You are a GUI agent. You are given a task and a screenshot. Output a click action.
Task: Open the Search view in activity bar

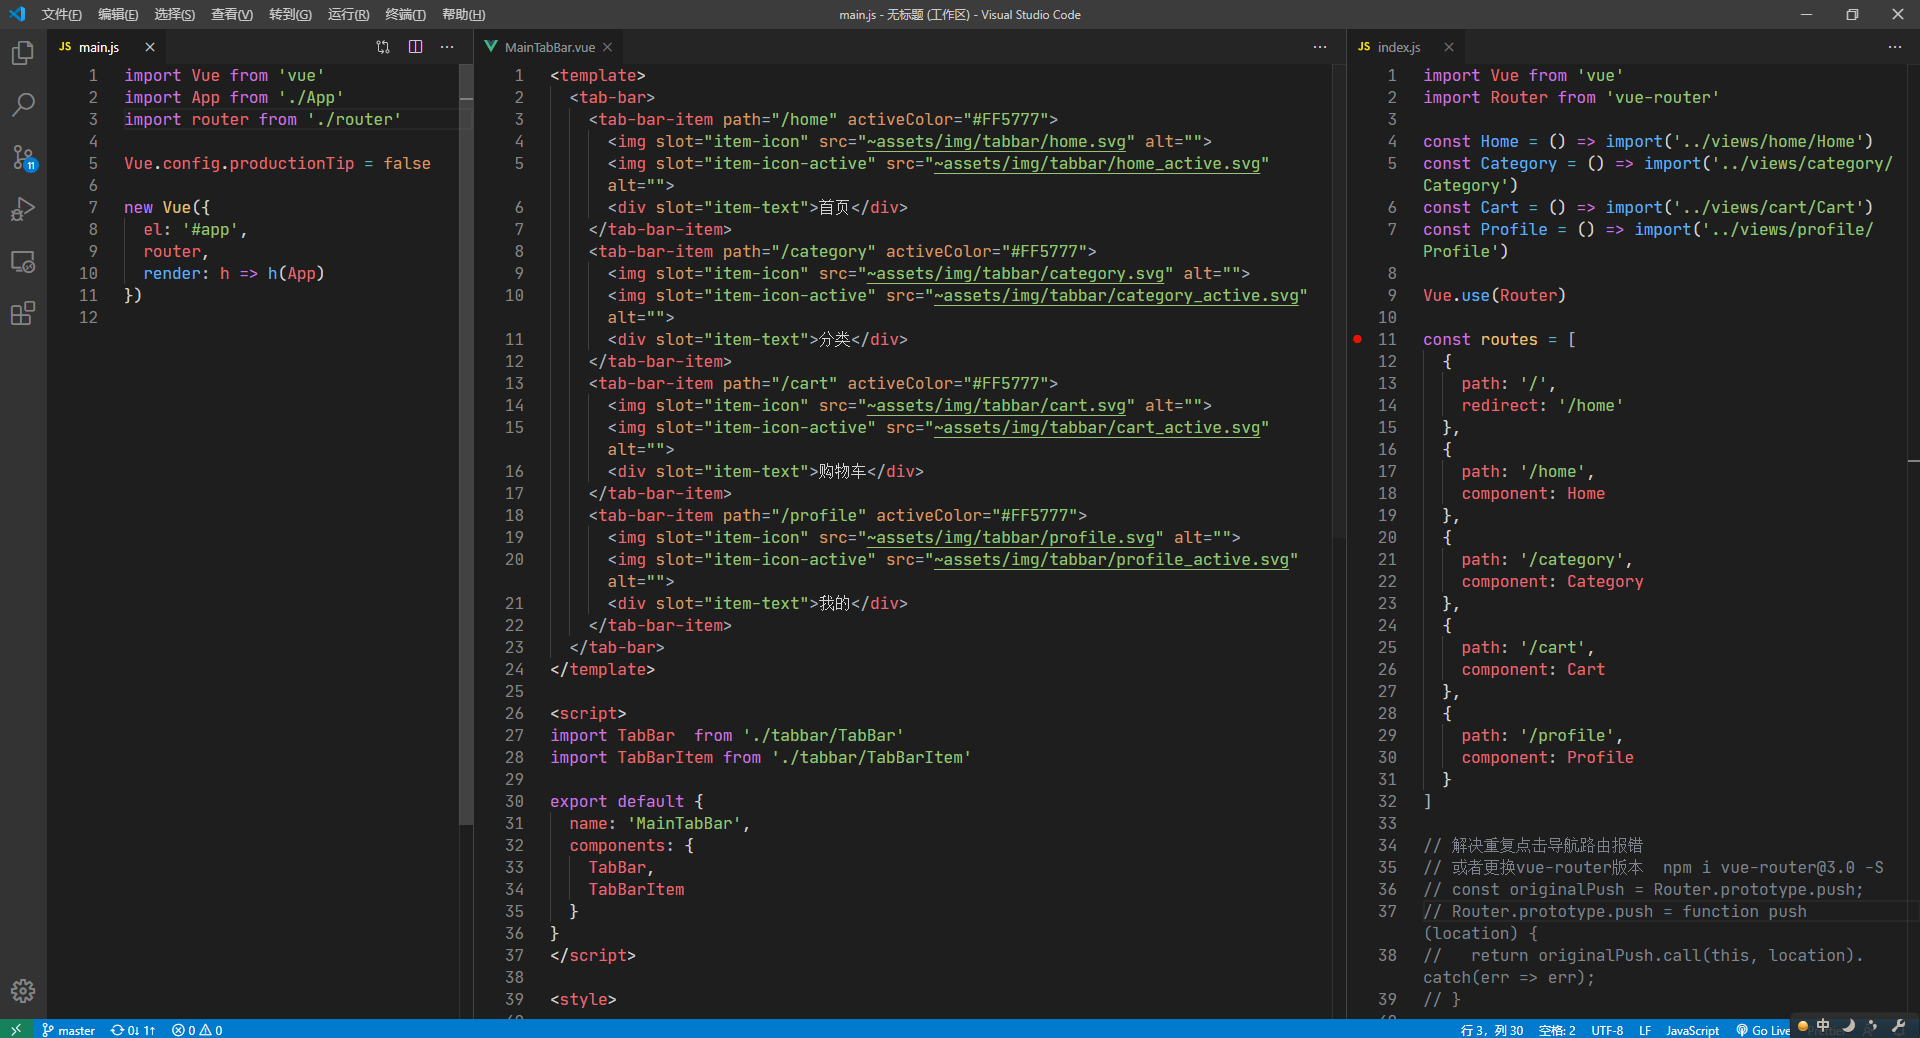23,105
